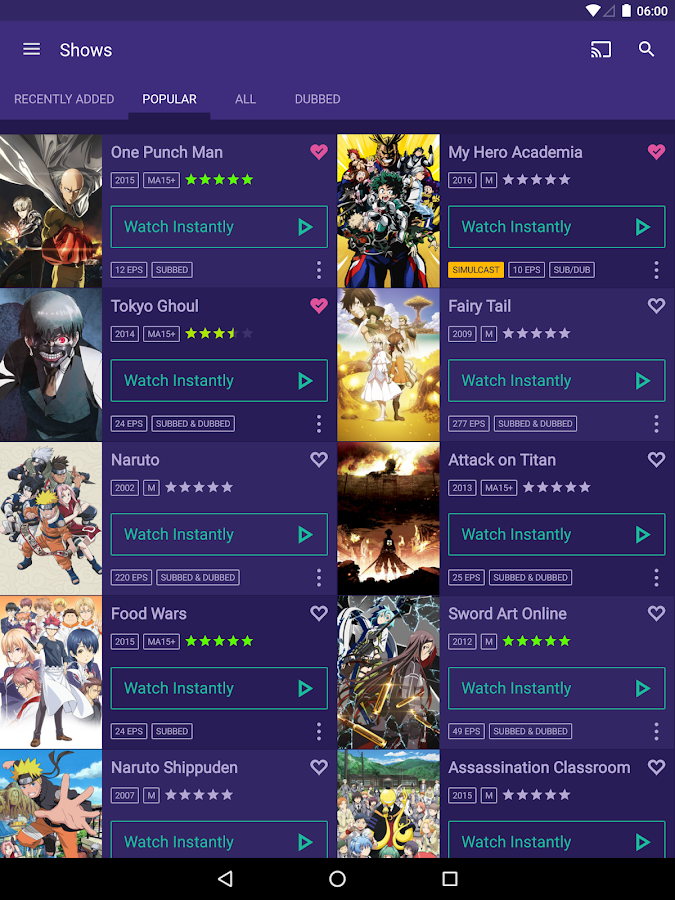Tap the Cast screen icon
Screen dimensions: 675x900
pos(601,49)
